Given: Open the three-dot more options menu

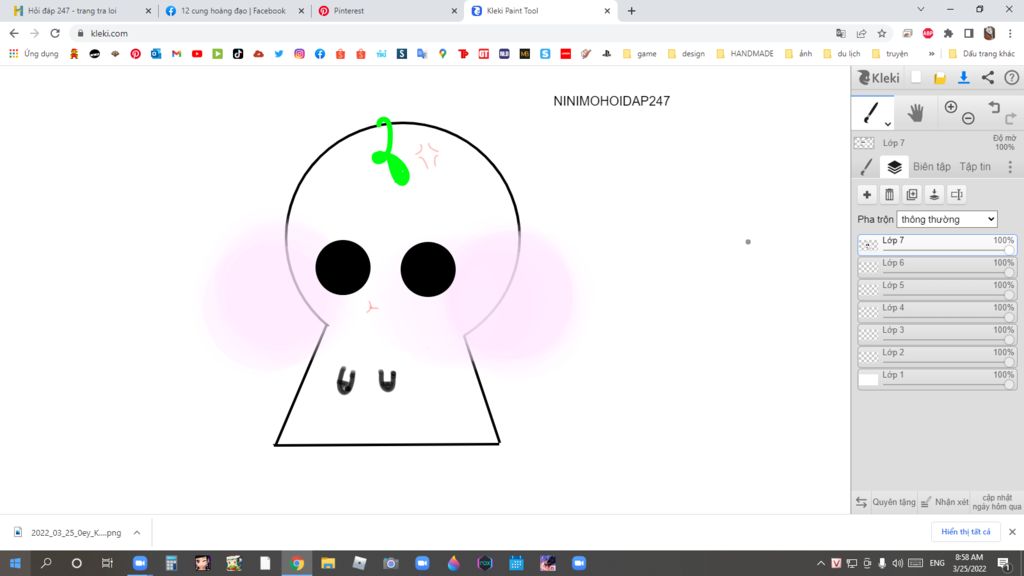Looking at the screenshot, I should pyautogui.click(x=1010, y=167).
